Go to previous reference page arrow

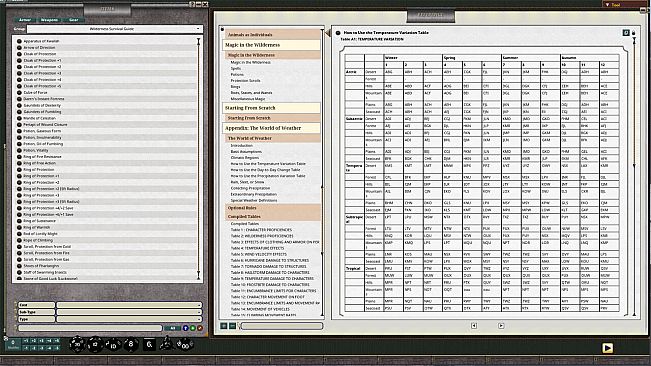tap(474, 326)
